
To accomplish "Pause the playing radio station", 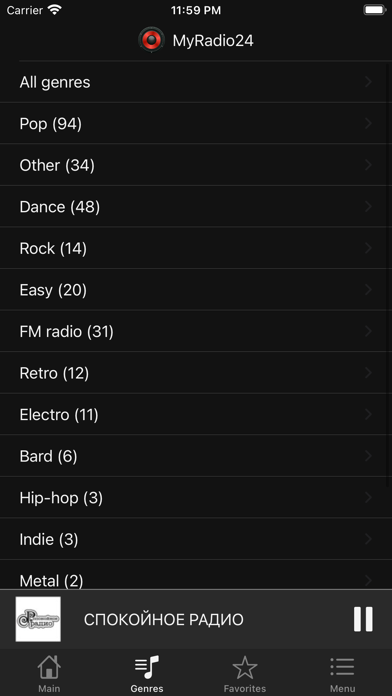I will tap(363, 619).
